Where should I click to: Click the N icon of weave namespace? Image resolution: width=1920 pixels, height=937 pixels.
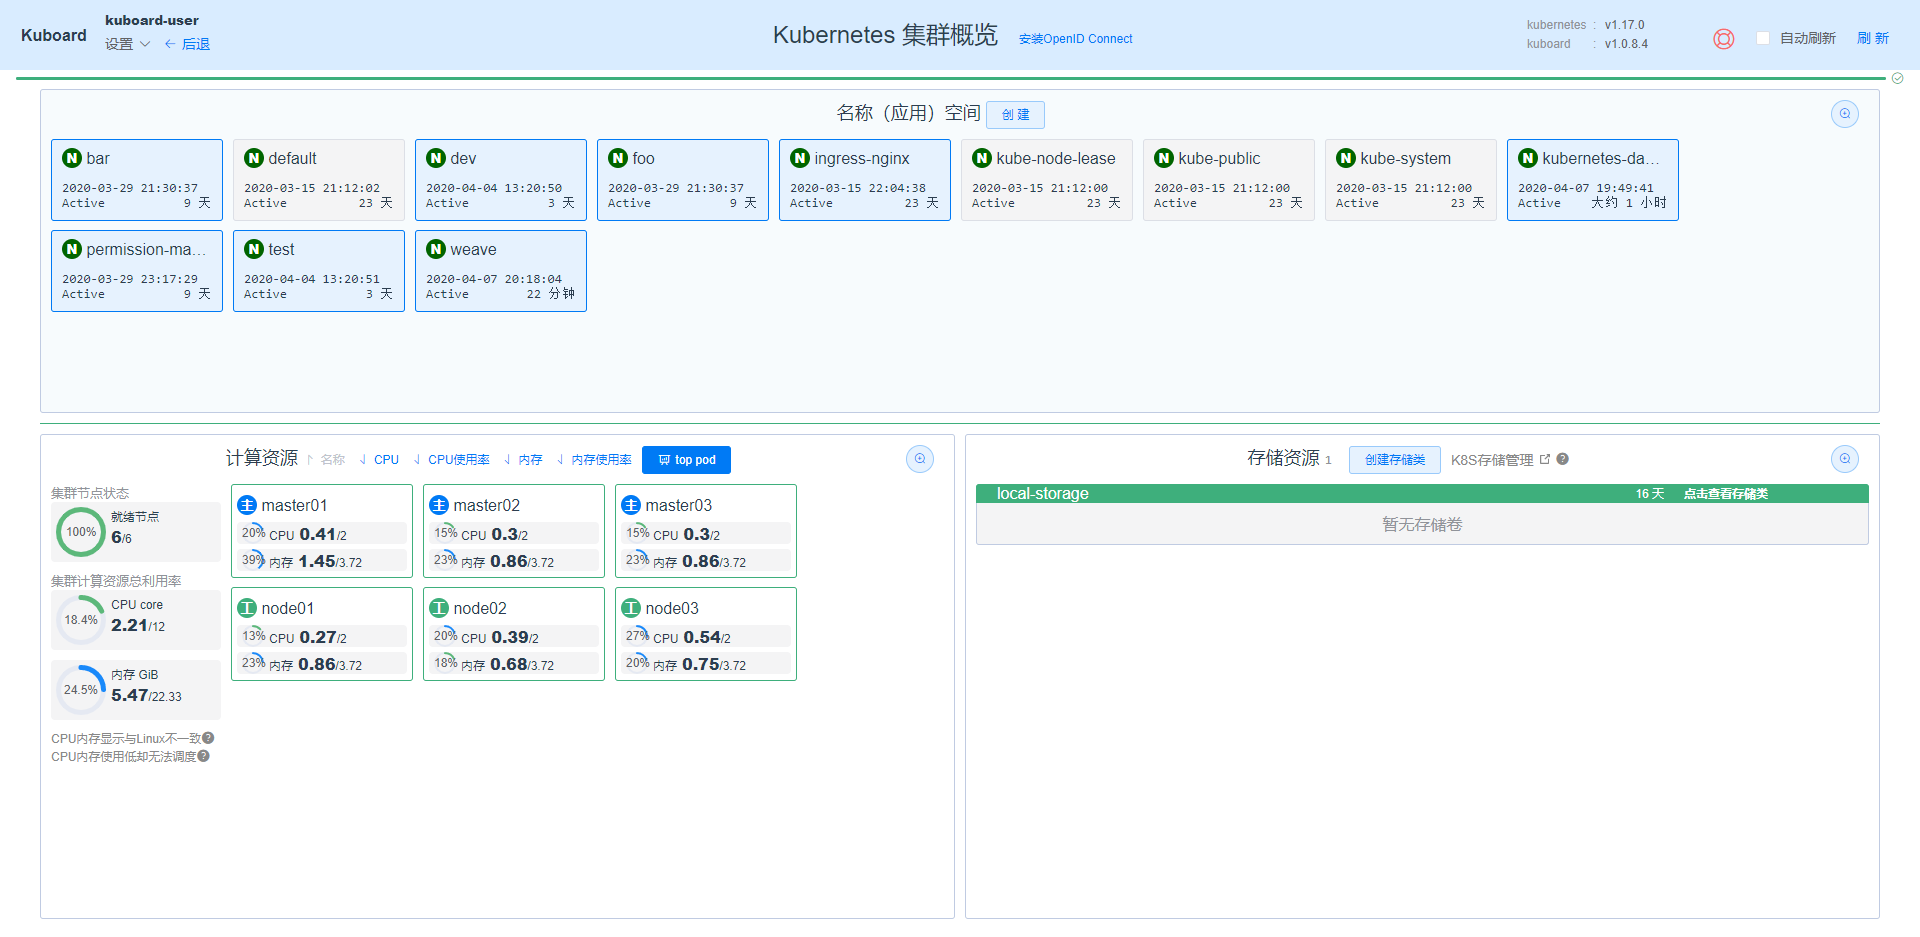point(436,249)
